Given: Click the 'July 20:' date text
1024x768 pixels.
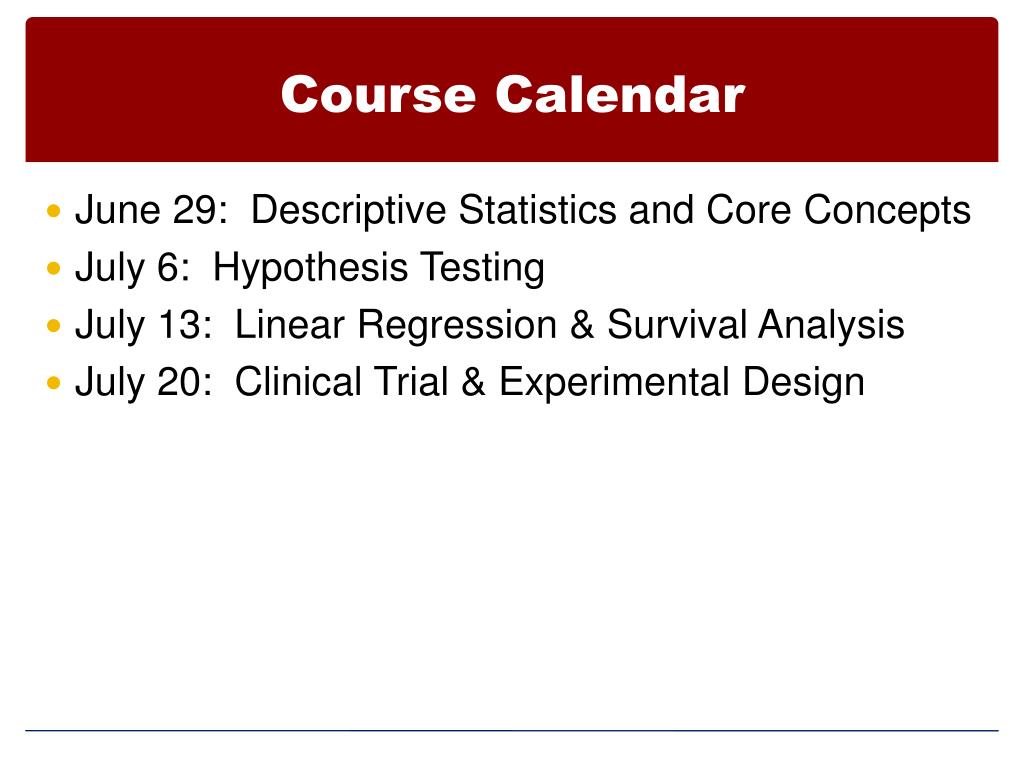Looking at the screenshot, I should pos(144,382).
